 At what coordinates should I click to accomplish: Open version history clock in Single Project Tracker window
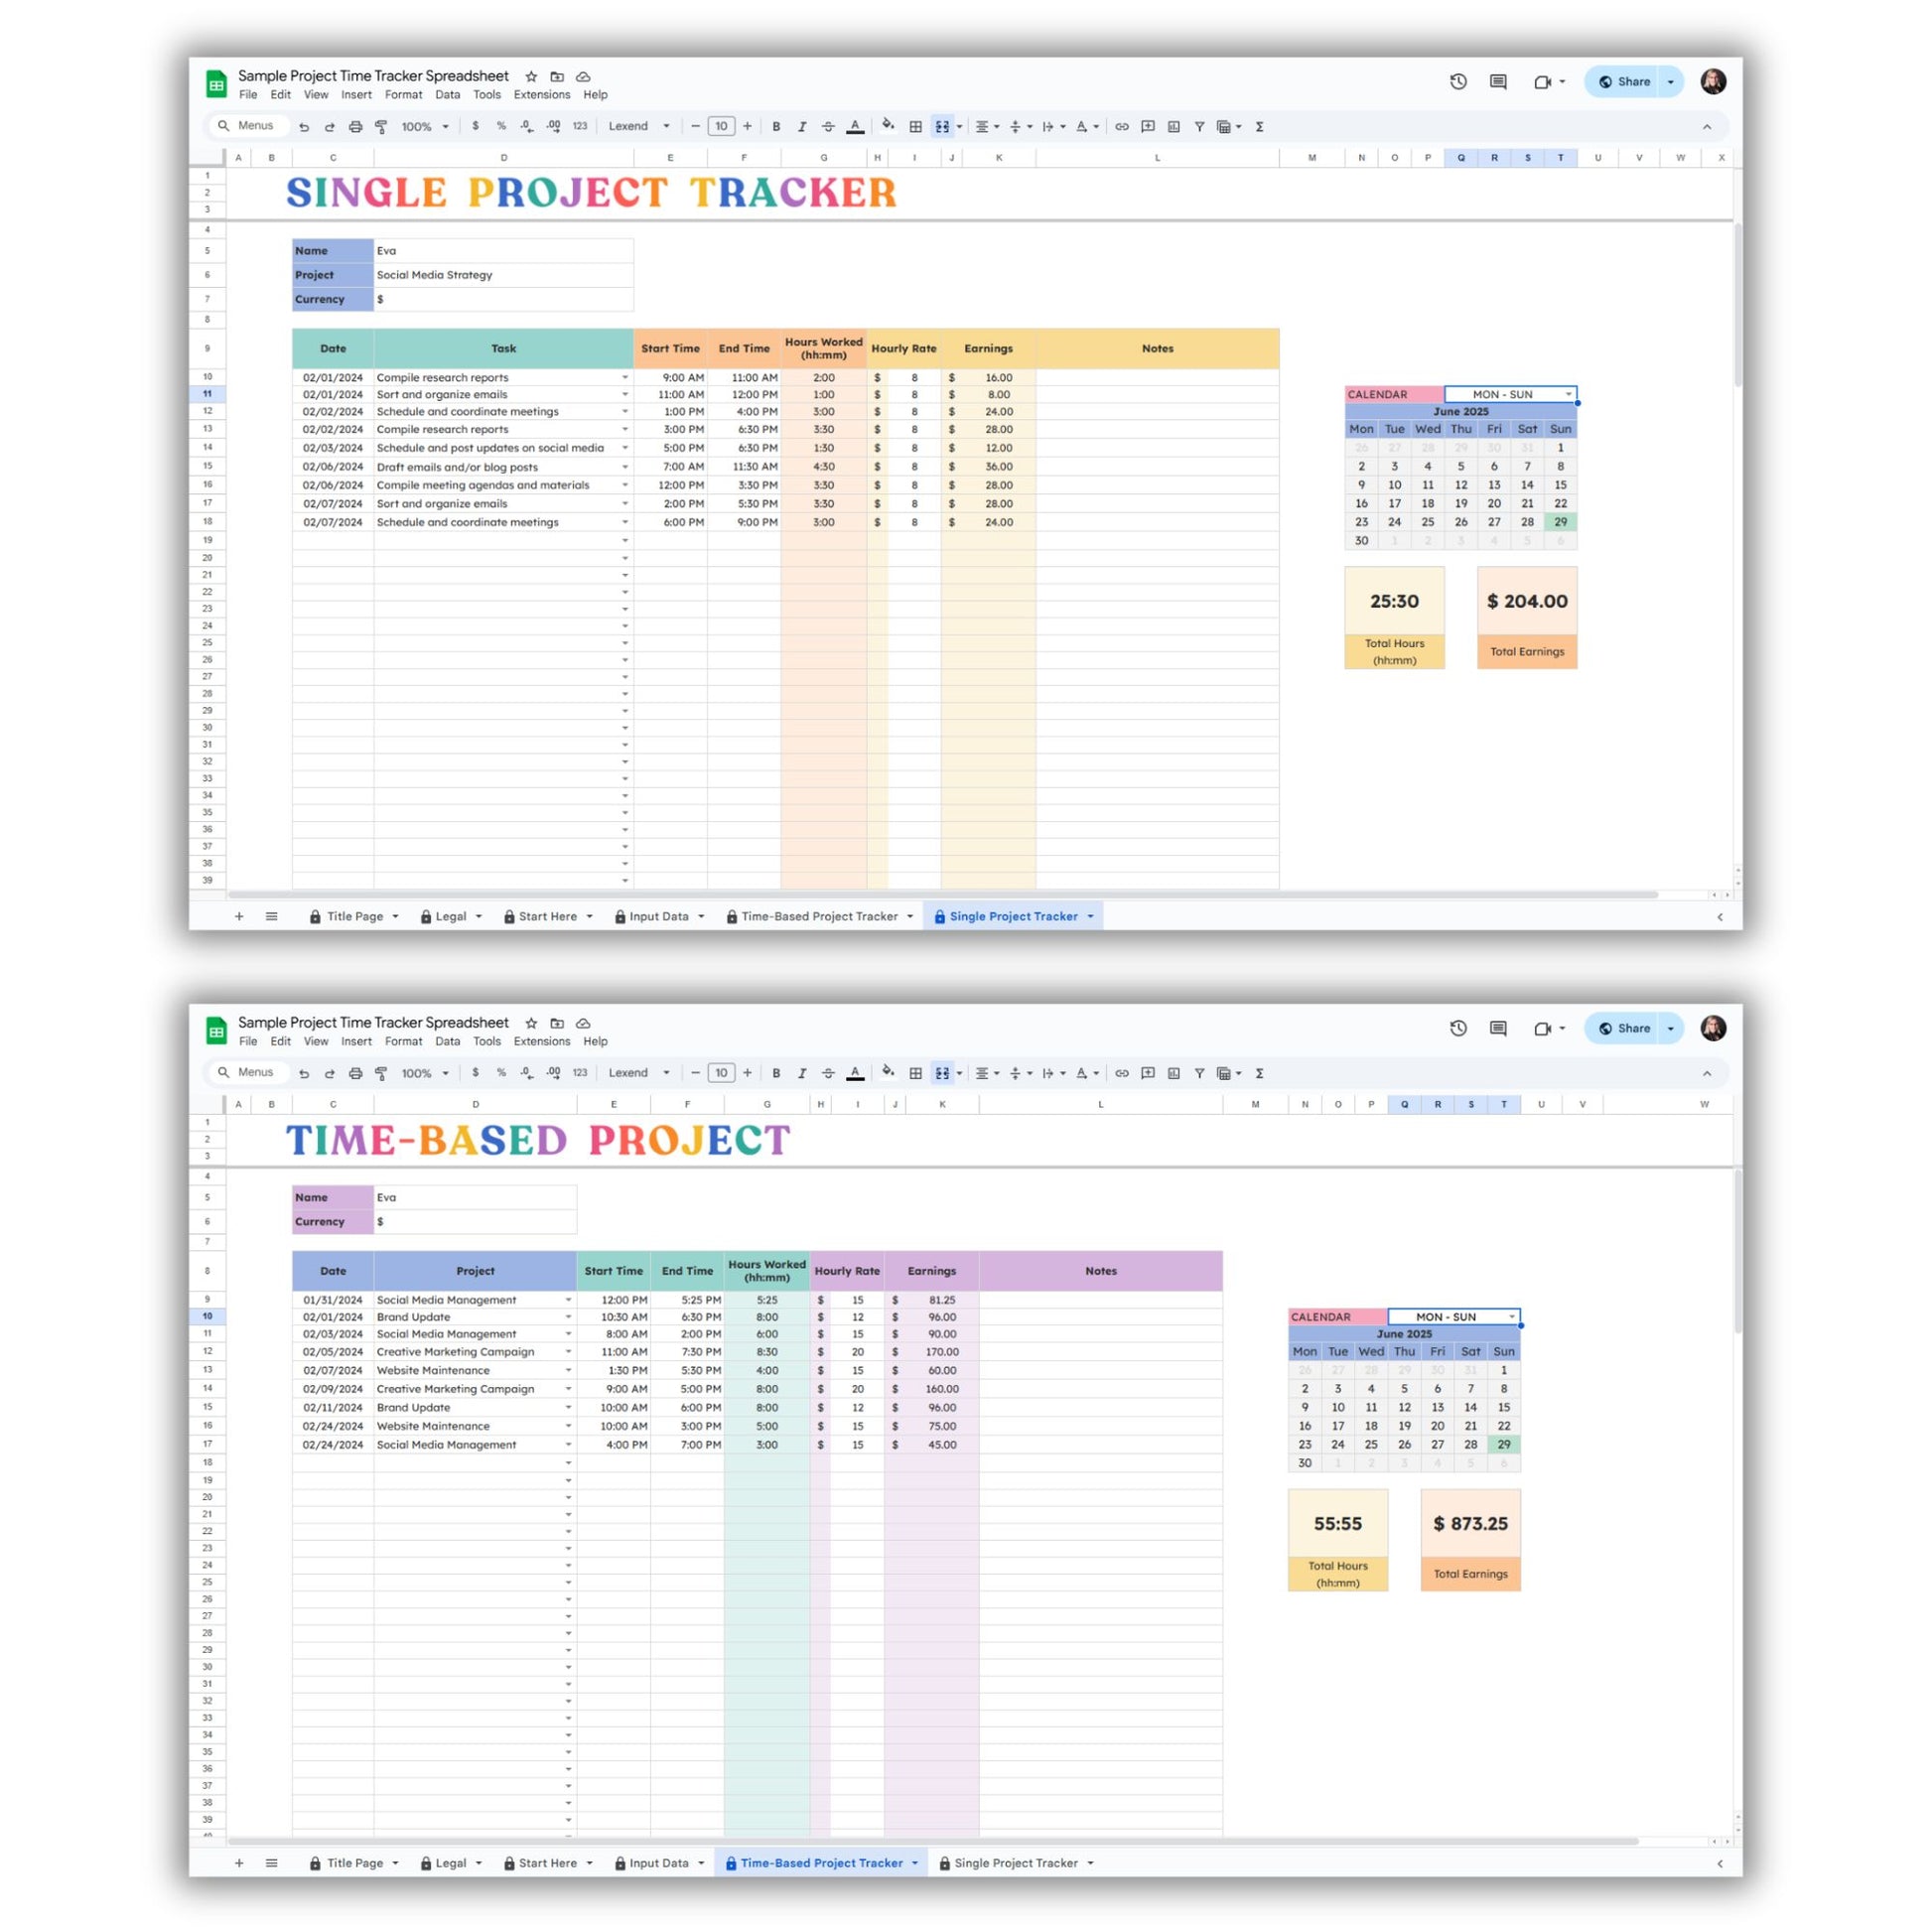click(x=1458, y=82)
